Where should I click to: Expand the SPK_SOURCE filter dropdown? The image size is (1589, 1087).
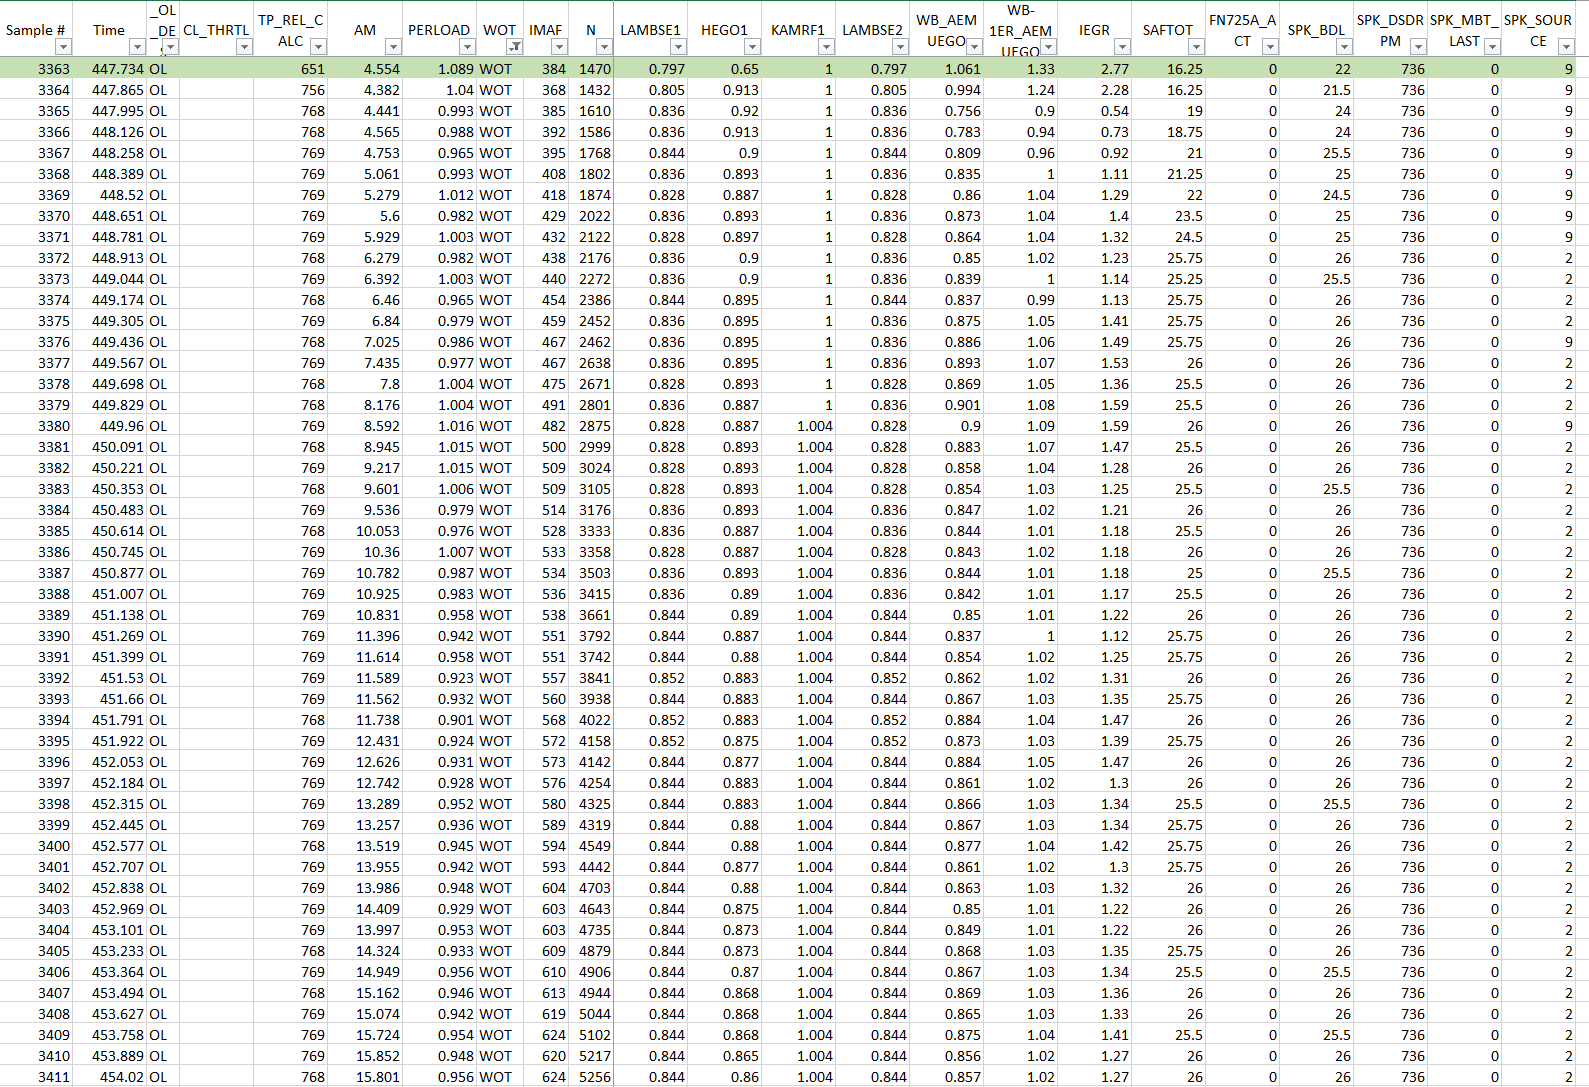(x=1566, y=47)
